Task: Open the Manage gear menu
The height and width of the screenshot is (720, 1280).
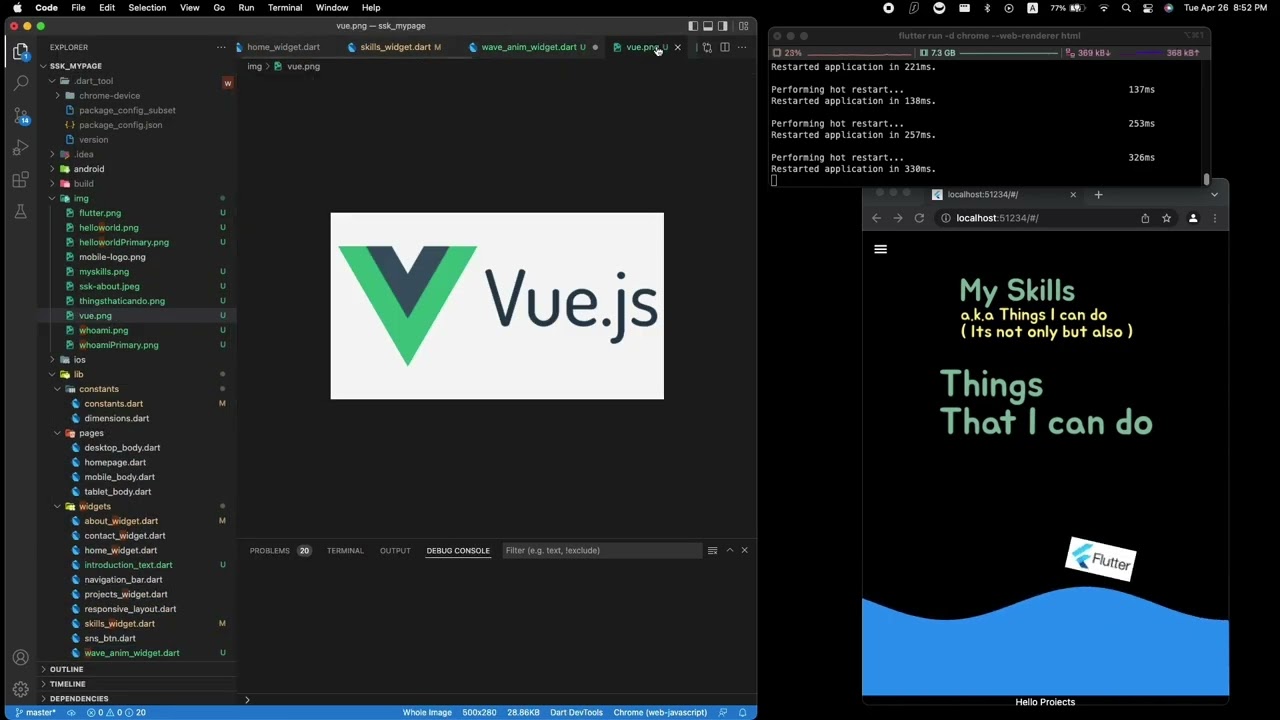Action: [20, 689]
